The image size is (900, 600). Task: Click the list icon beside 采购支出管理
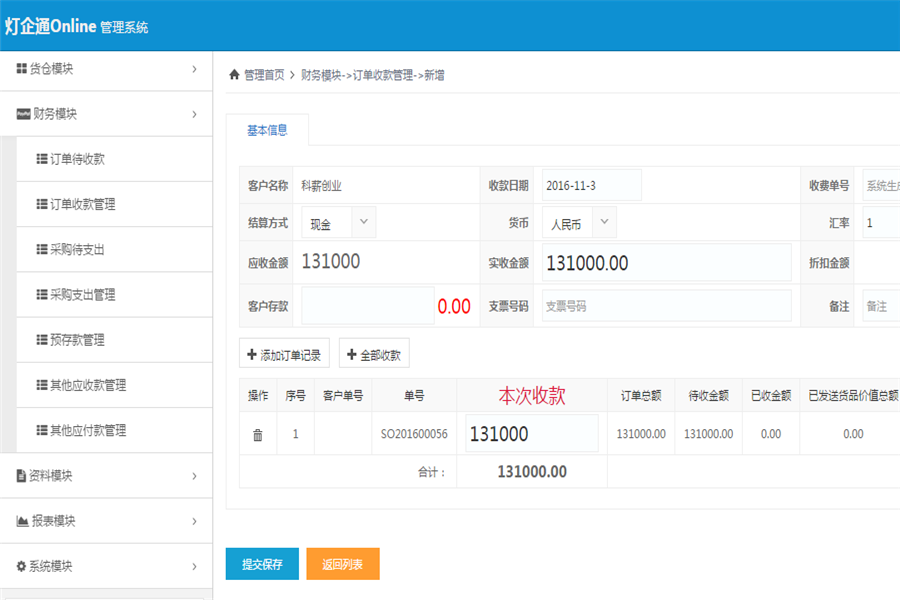click(x=42, y=295)
